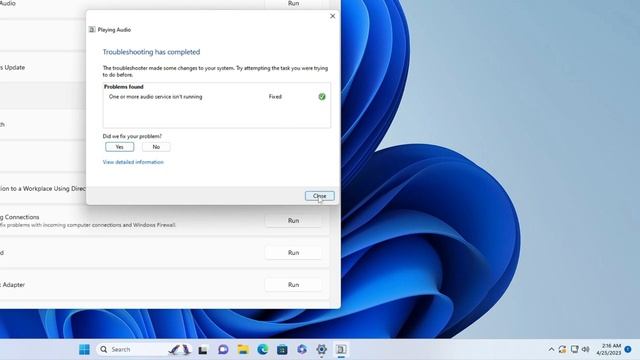
Task: Click the update tray icon
Action: [562, 349]
